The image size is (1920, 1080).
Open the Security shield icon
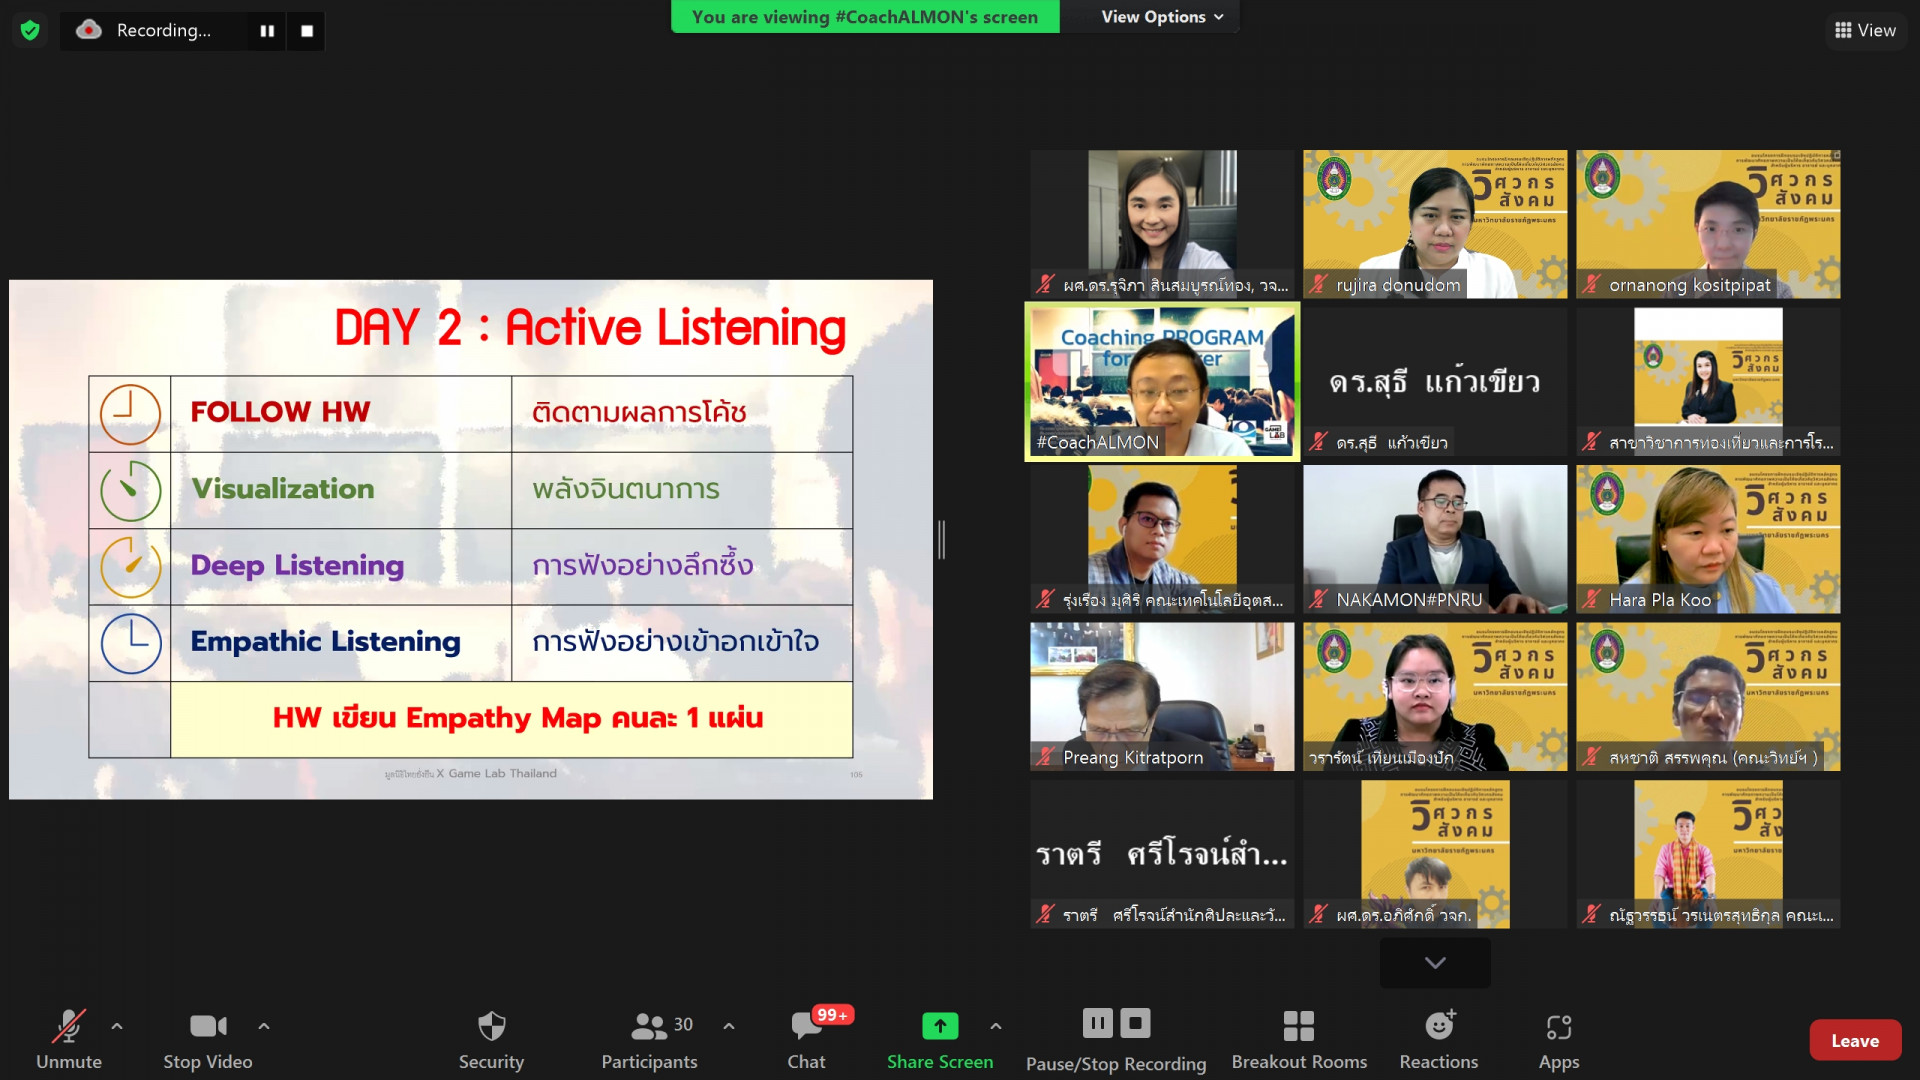[x=491, y=1027]
